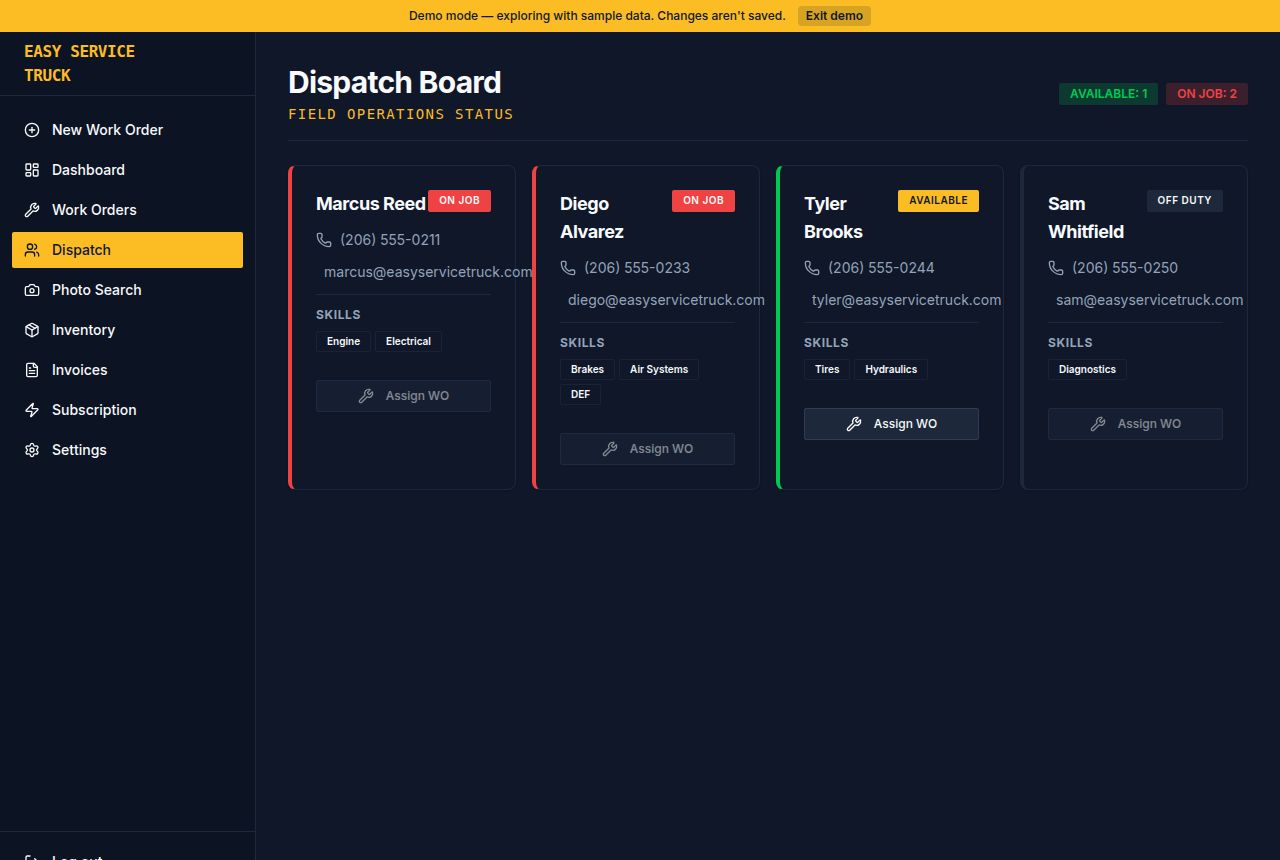
Task: Click the On Job: 2 counter badge
Action: pos(1207,94)
